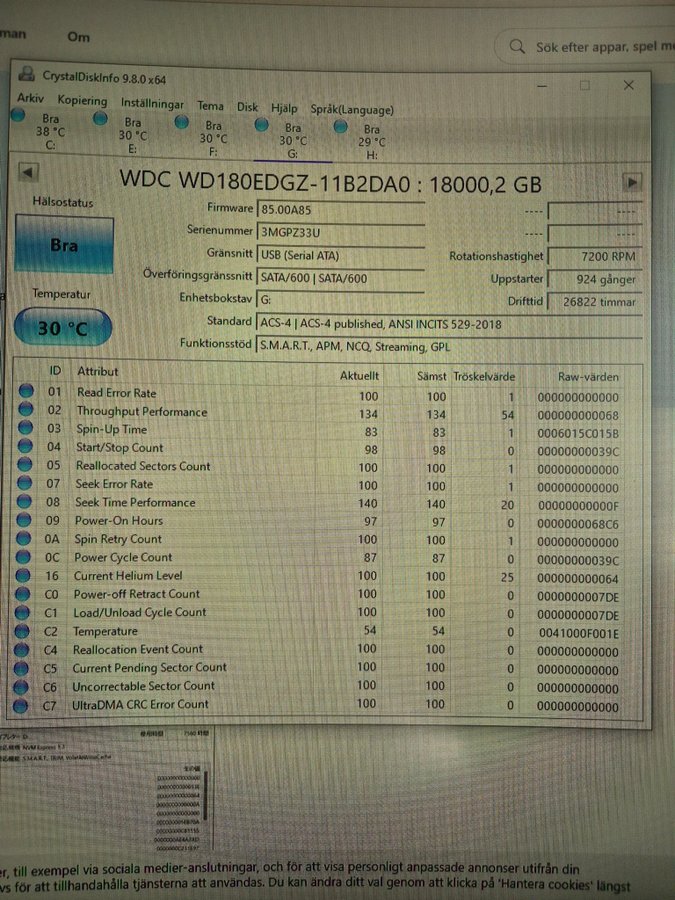675x900 pixels.
Task: Click the 30 °C temperature button
Action: 63,328
